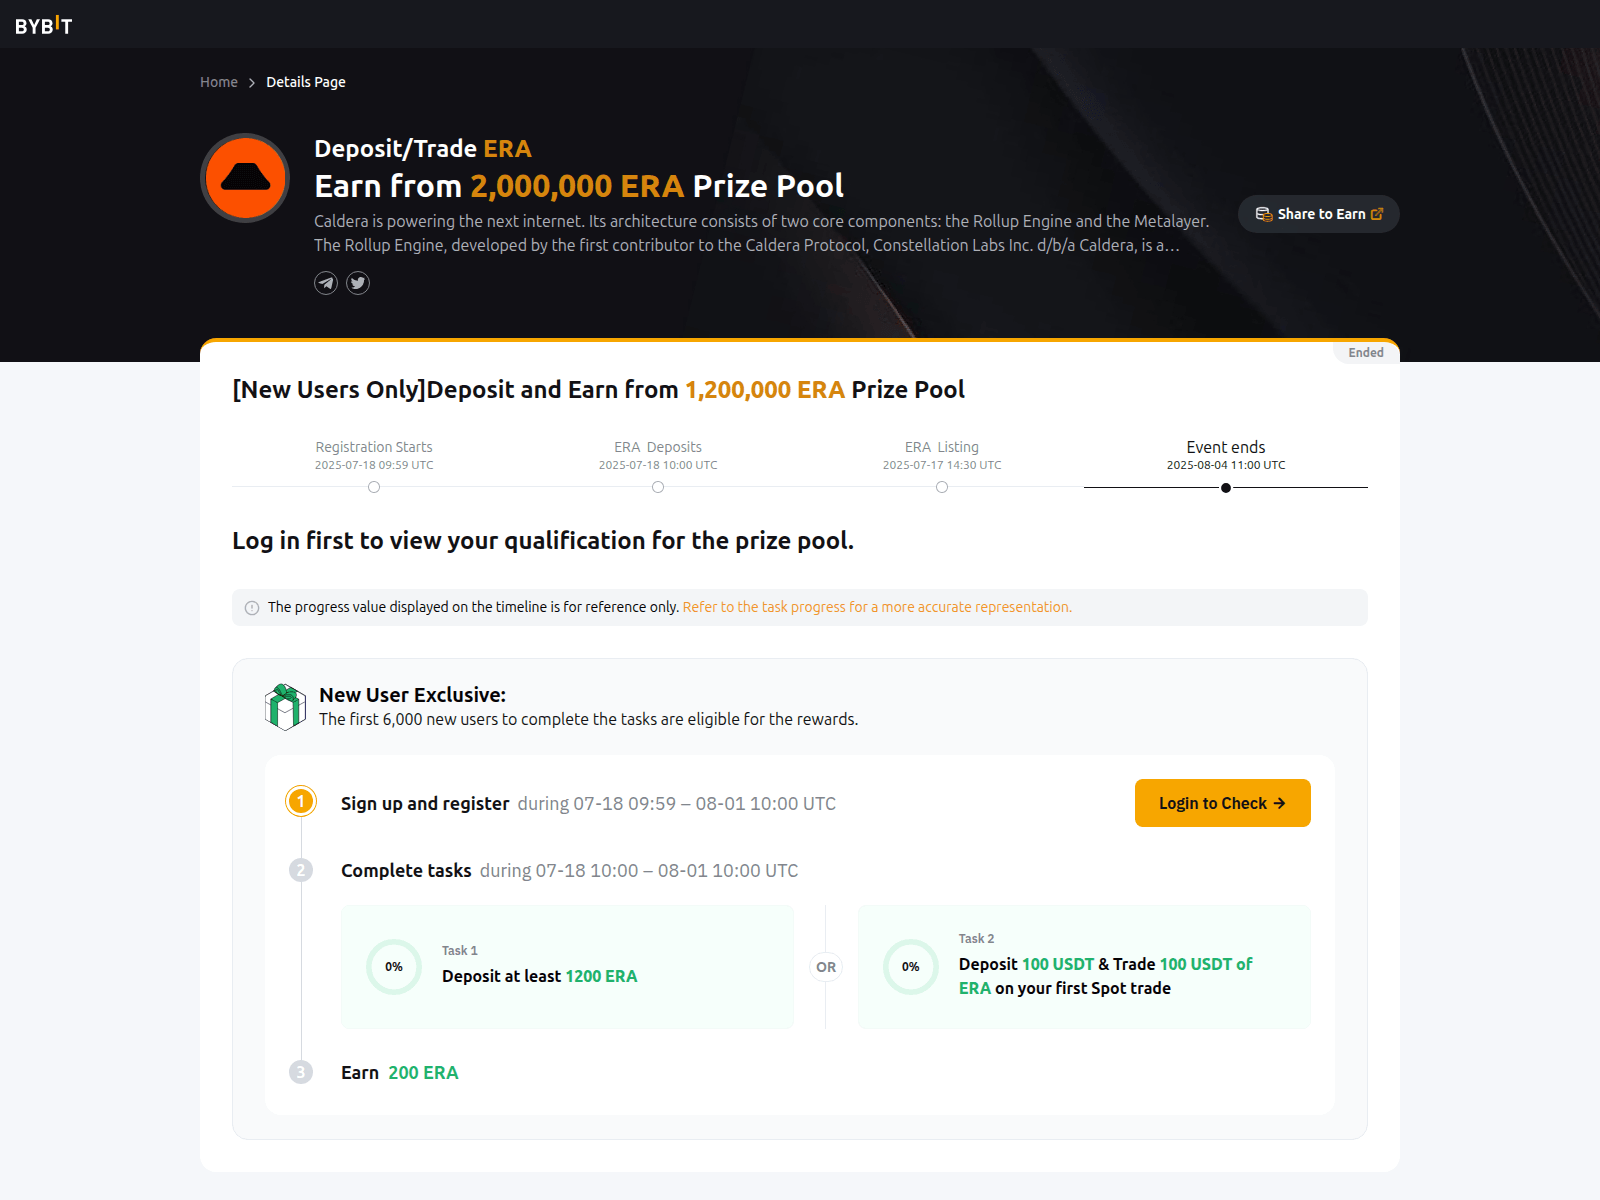Image resolution: width=1600 pixels, height=1200 pixels.
Task: Click the orange ERA token logo
Action: [245, 178]
